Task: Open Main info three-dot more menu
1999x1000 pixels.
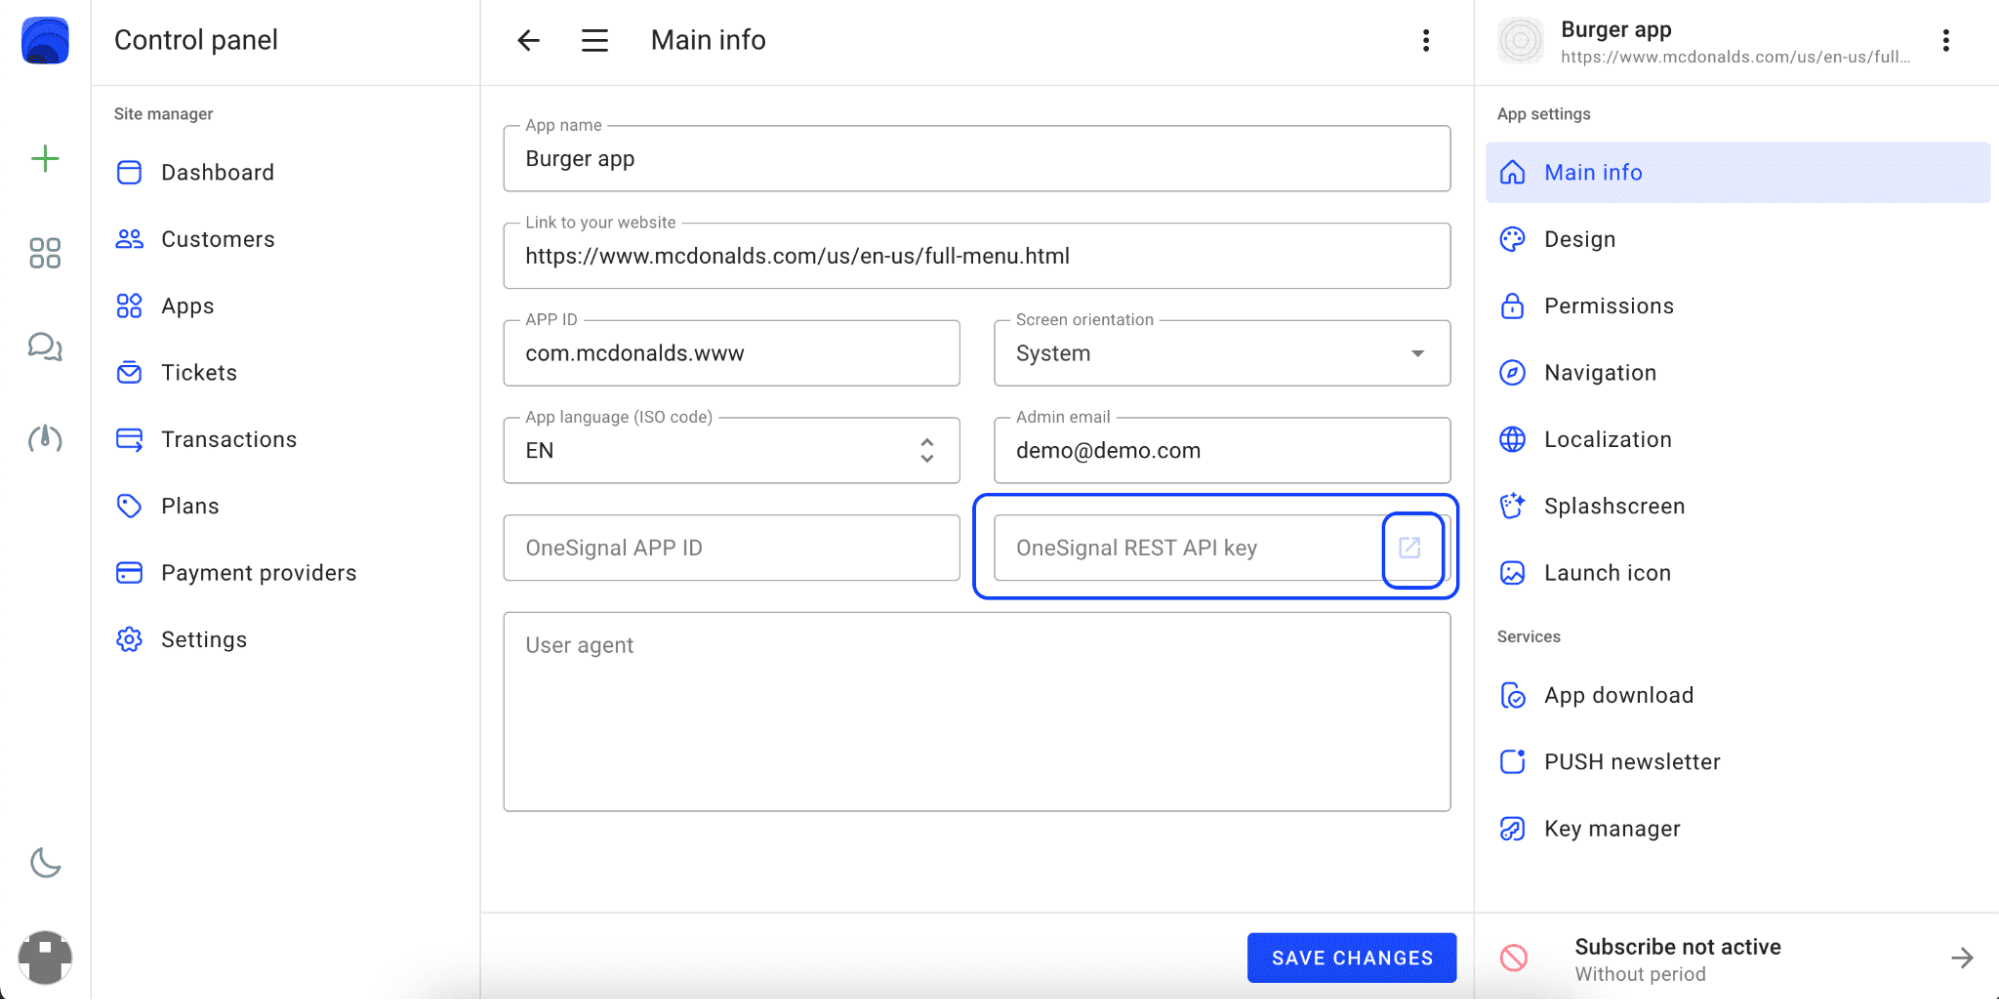Action: pos(1426,40)
